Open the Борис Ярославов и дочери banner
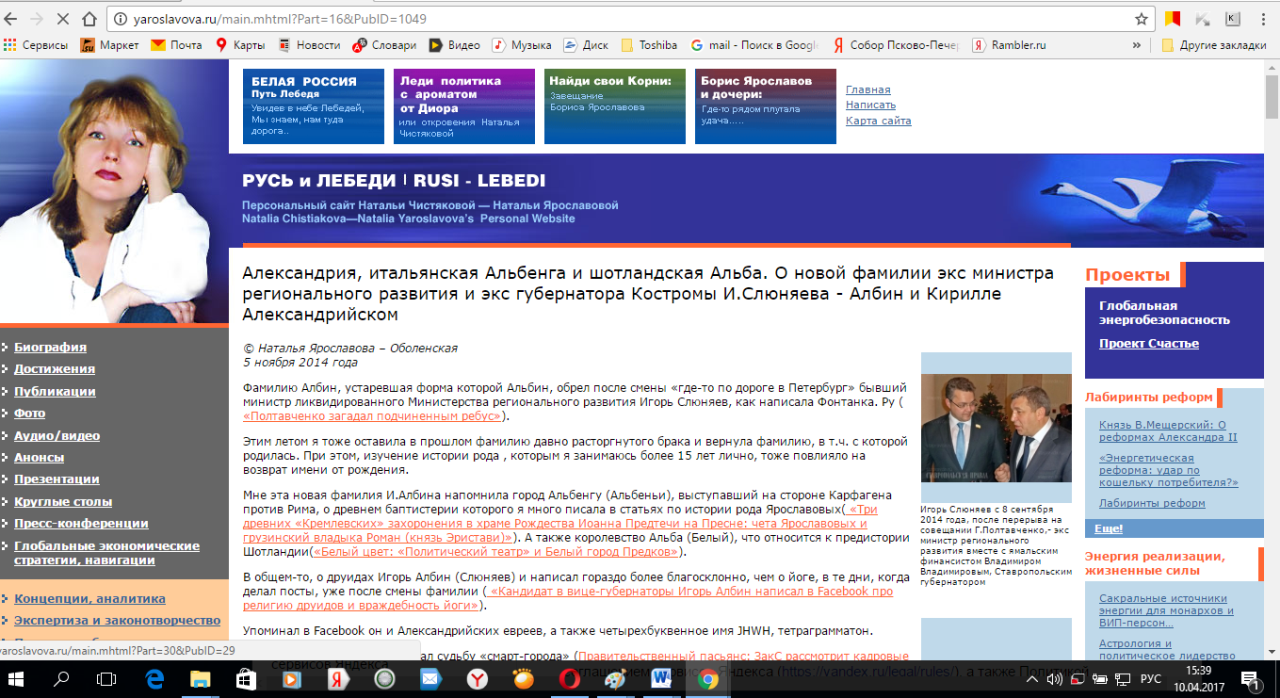 (765, 106)
